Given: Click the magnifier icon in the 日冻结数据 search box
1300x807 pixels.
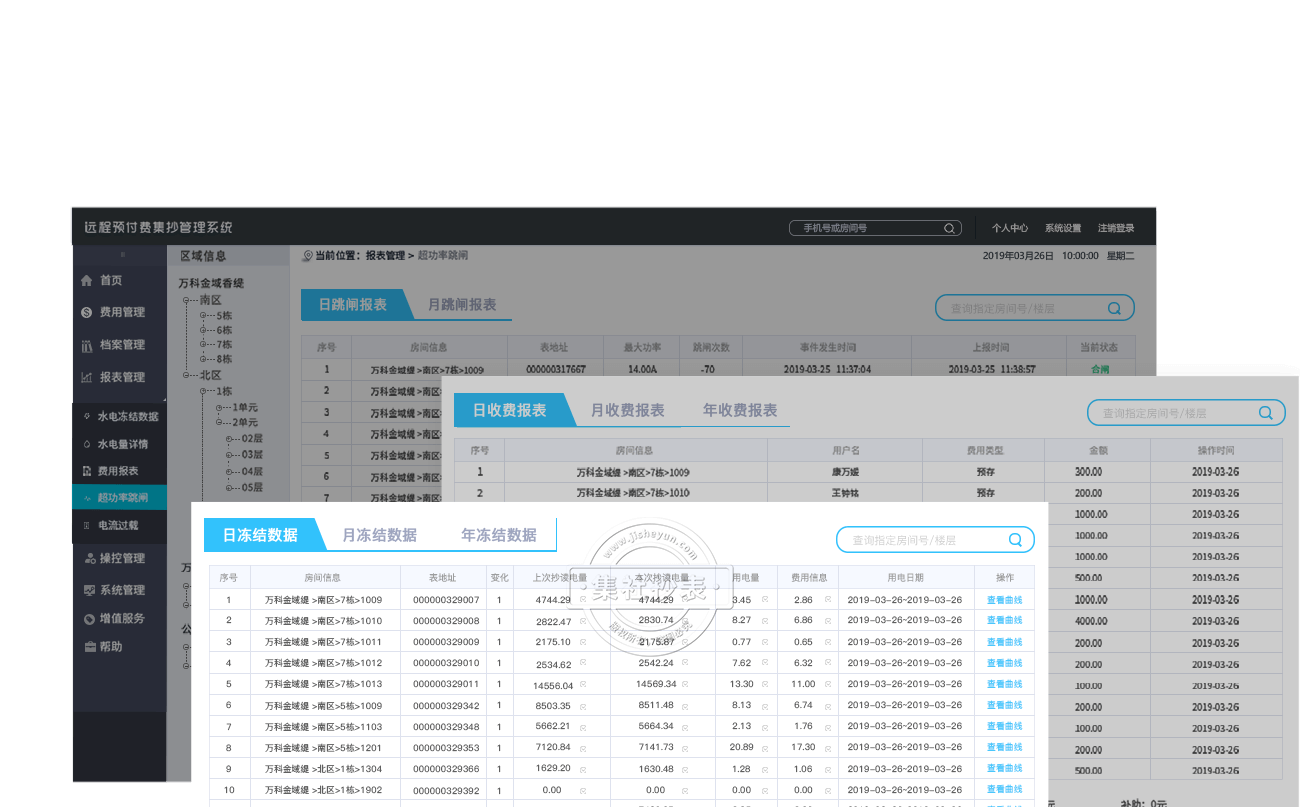Looking at the screenshot, I should pyautogui.click(x=1015, y=540).
